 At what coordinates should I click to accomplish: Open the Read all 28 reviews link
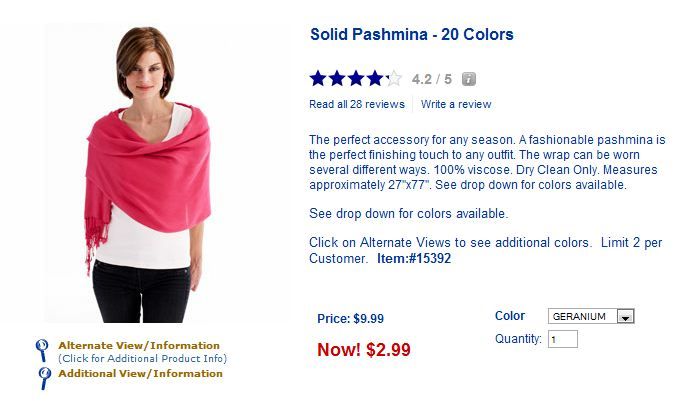357,104
